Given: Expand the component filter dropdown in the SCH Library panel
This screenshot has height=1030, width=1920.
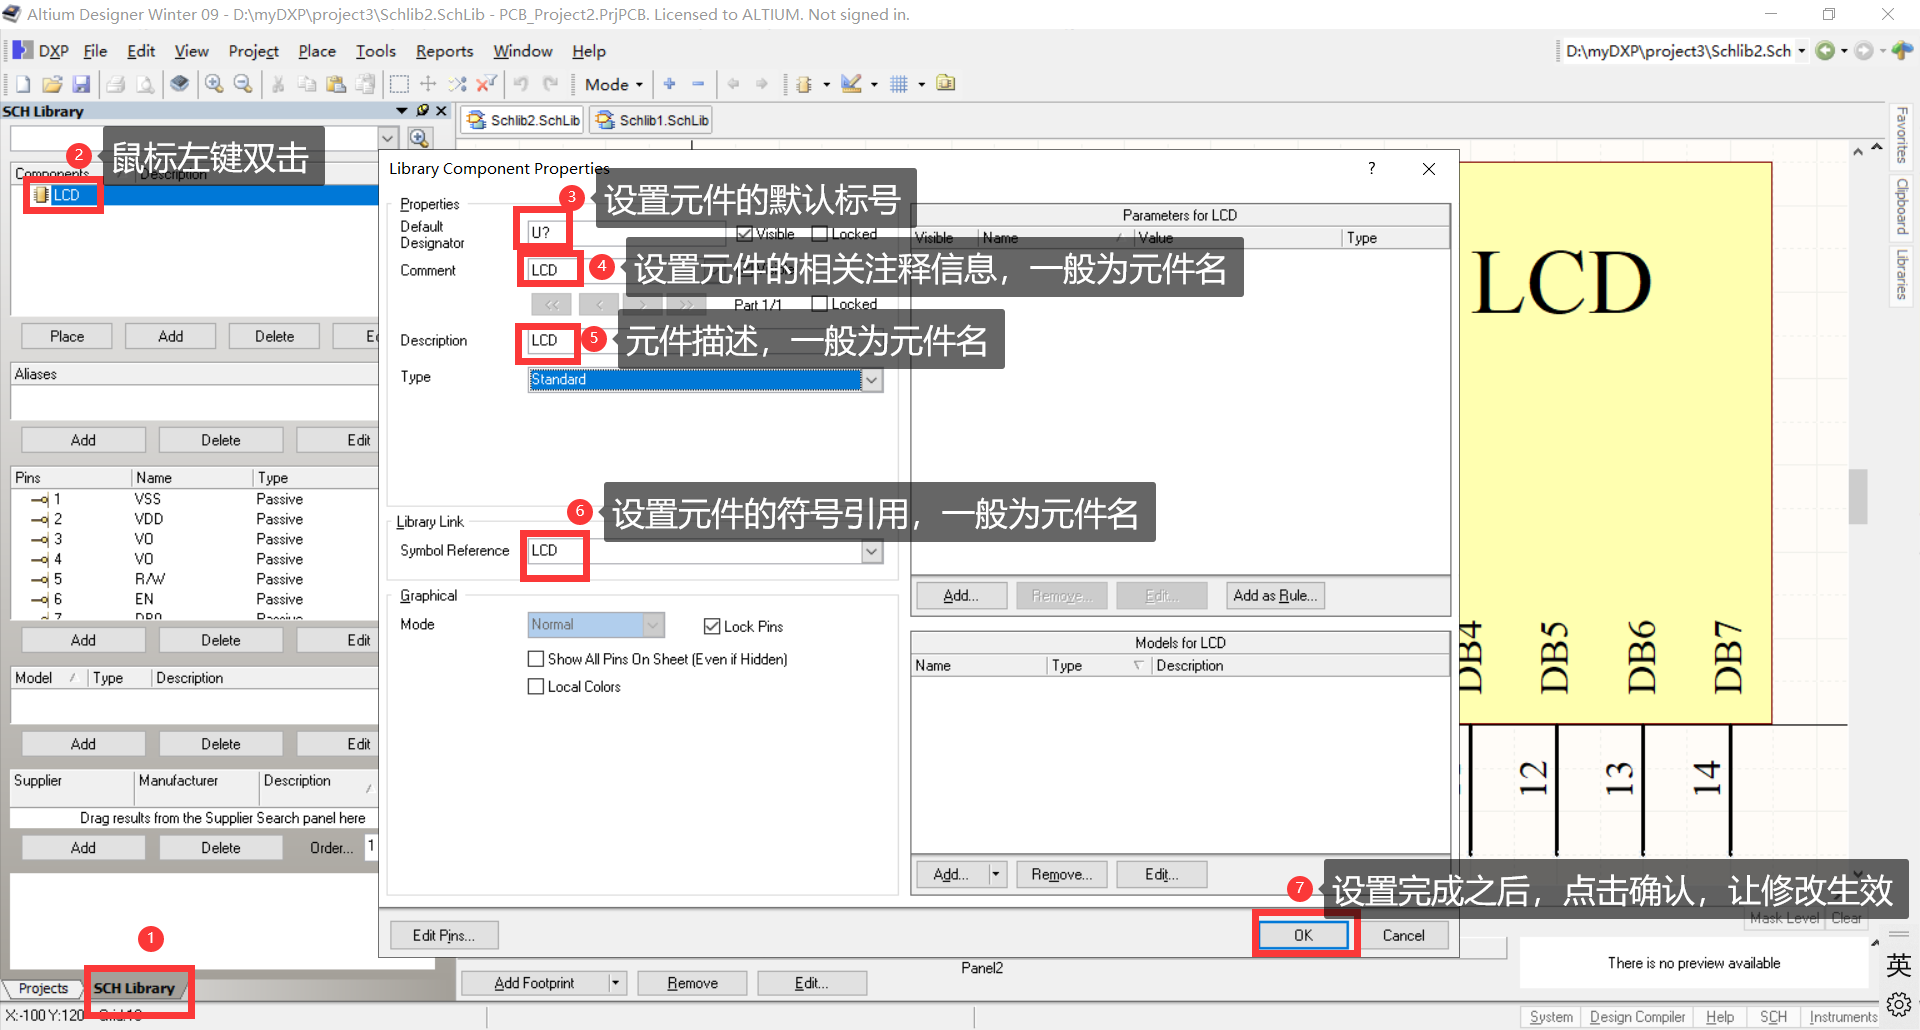Looking at the screenshot, I should (x=388, y=138).
